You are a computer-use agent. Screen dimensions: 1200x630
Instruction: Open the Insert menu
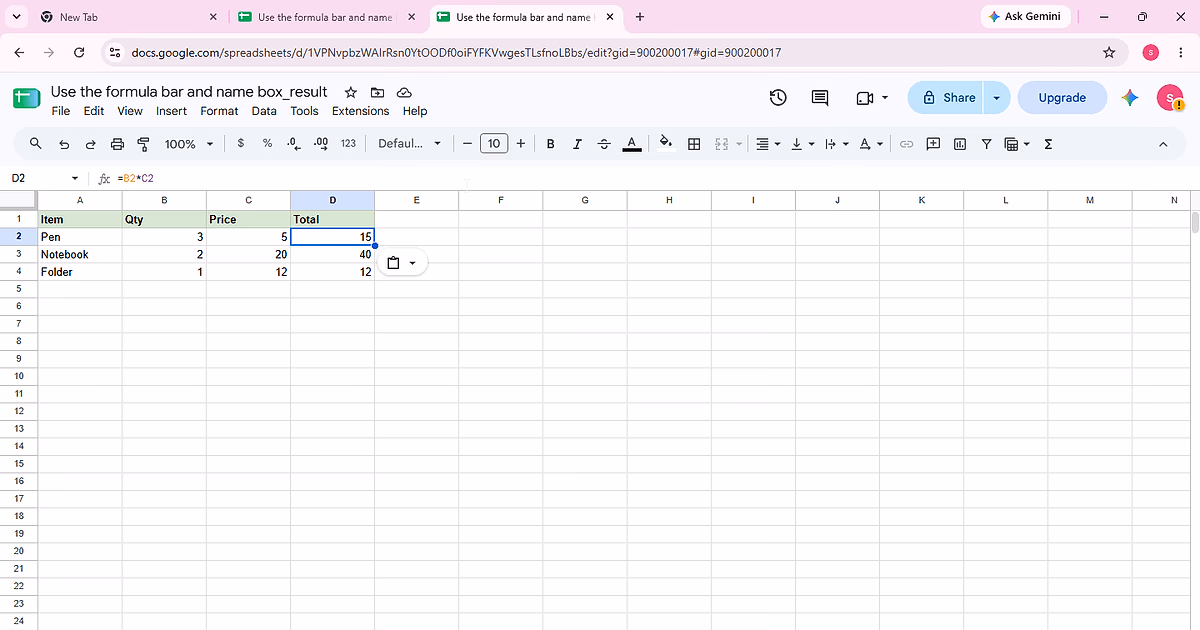point(171,111)
